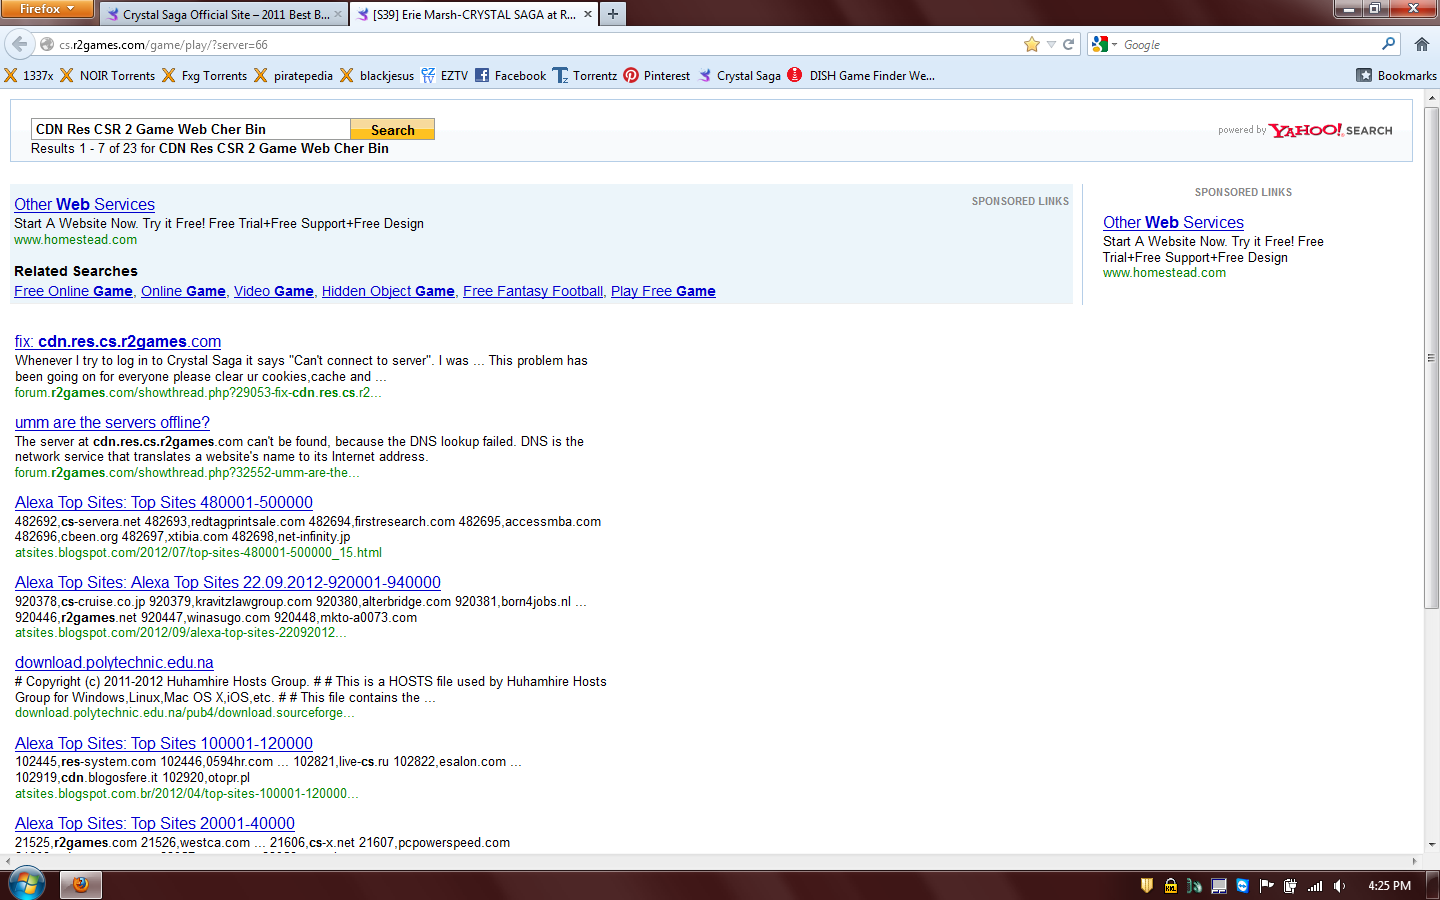Image resolution: width=1440 pixels, height=900 pixels.
Task: Click the search magnifier in Google box
Action: tap(1388, 44)
